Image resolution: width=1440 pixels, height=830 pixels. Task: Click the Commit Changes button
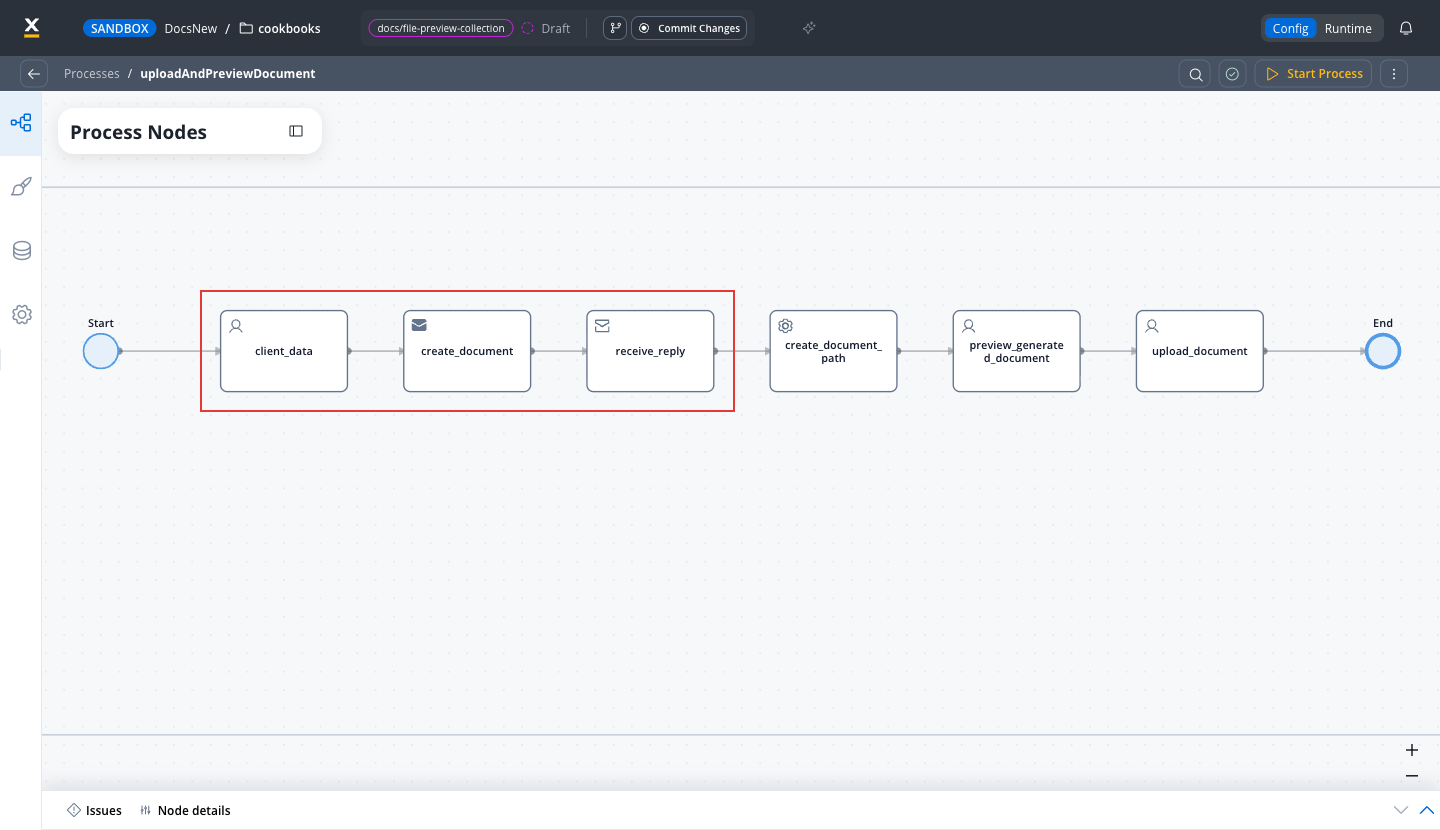[x=689, y=28]
